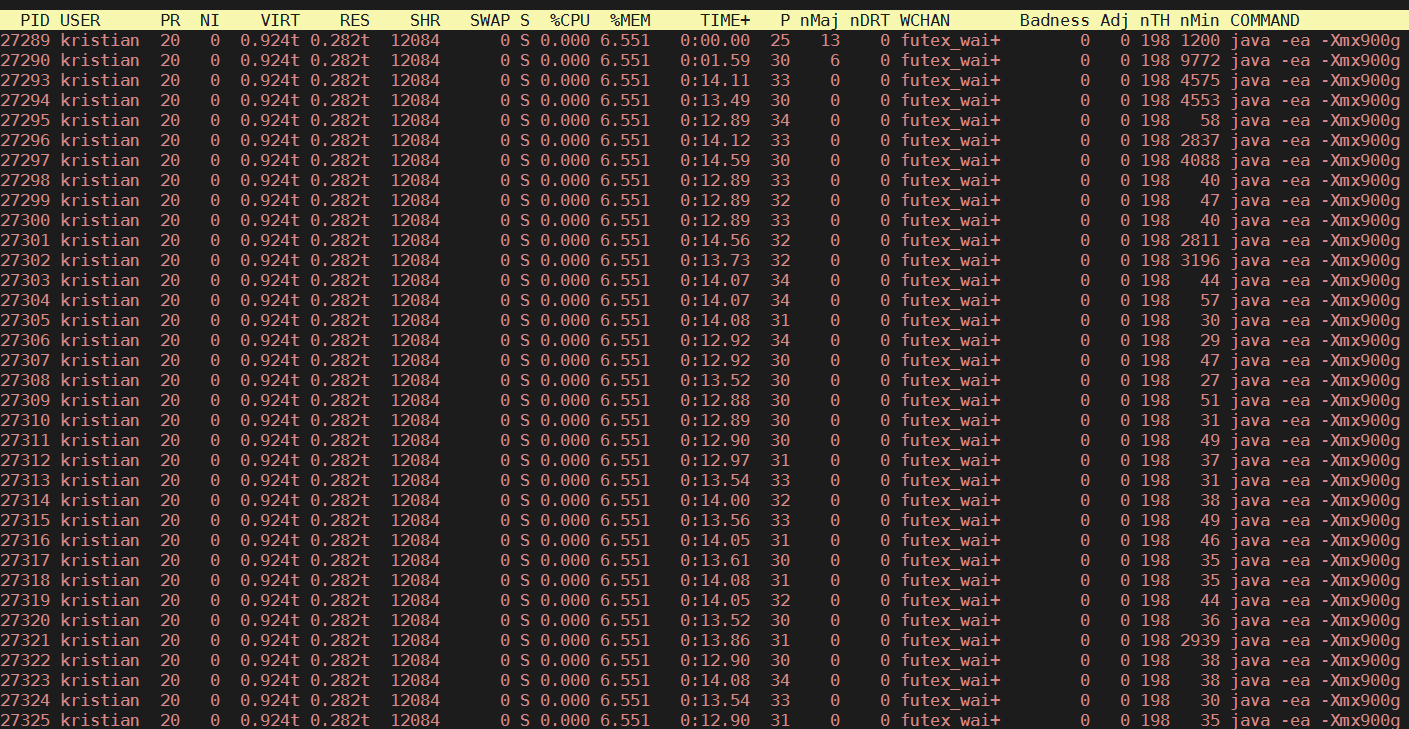Click the TIME+ value 0:13.49
Image resolution: width=1409 pixels, height=729 pixels.
[x=715, y=100]
